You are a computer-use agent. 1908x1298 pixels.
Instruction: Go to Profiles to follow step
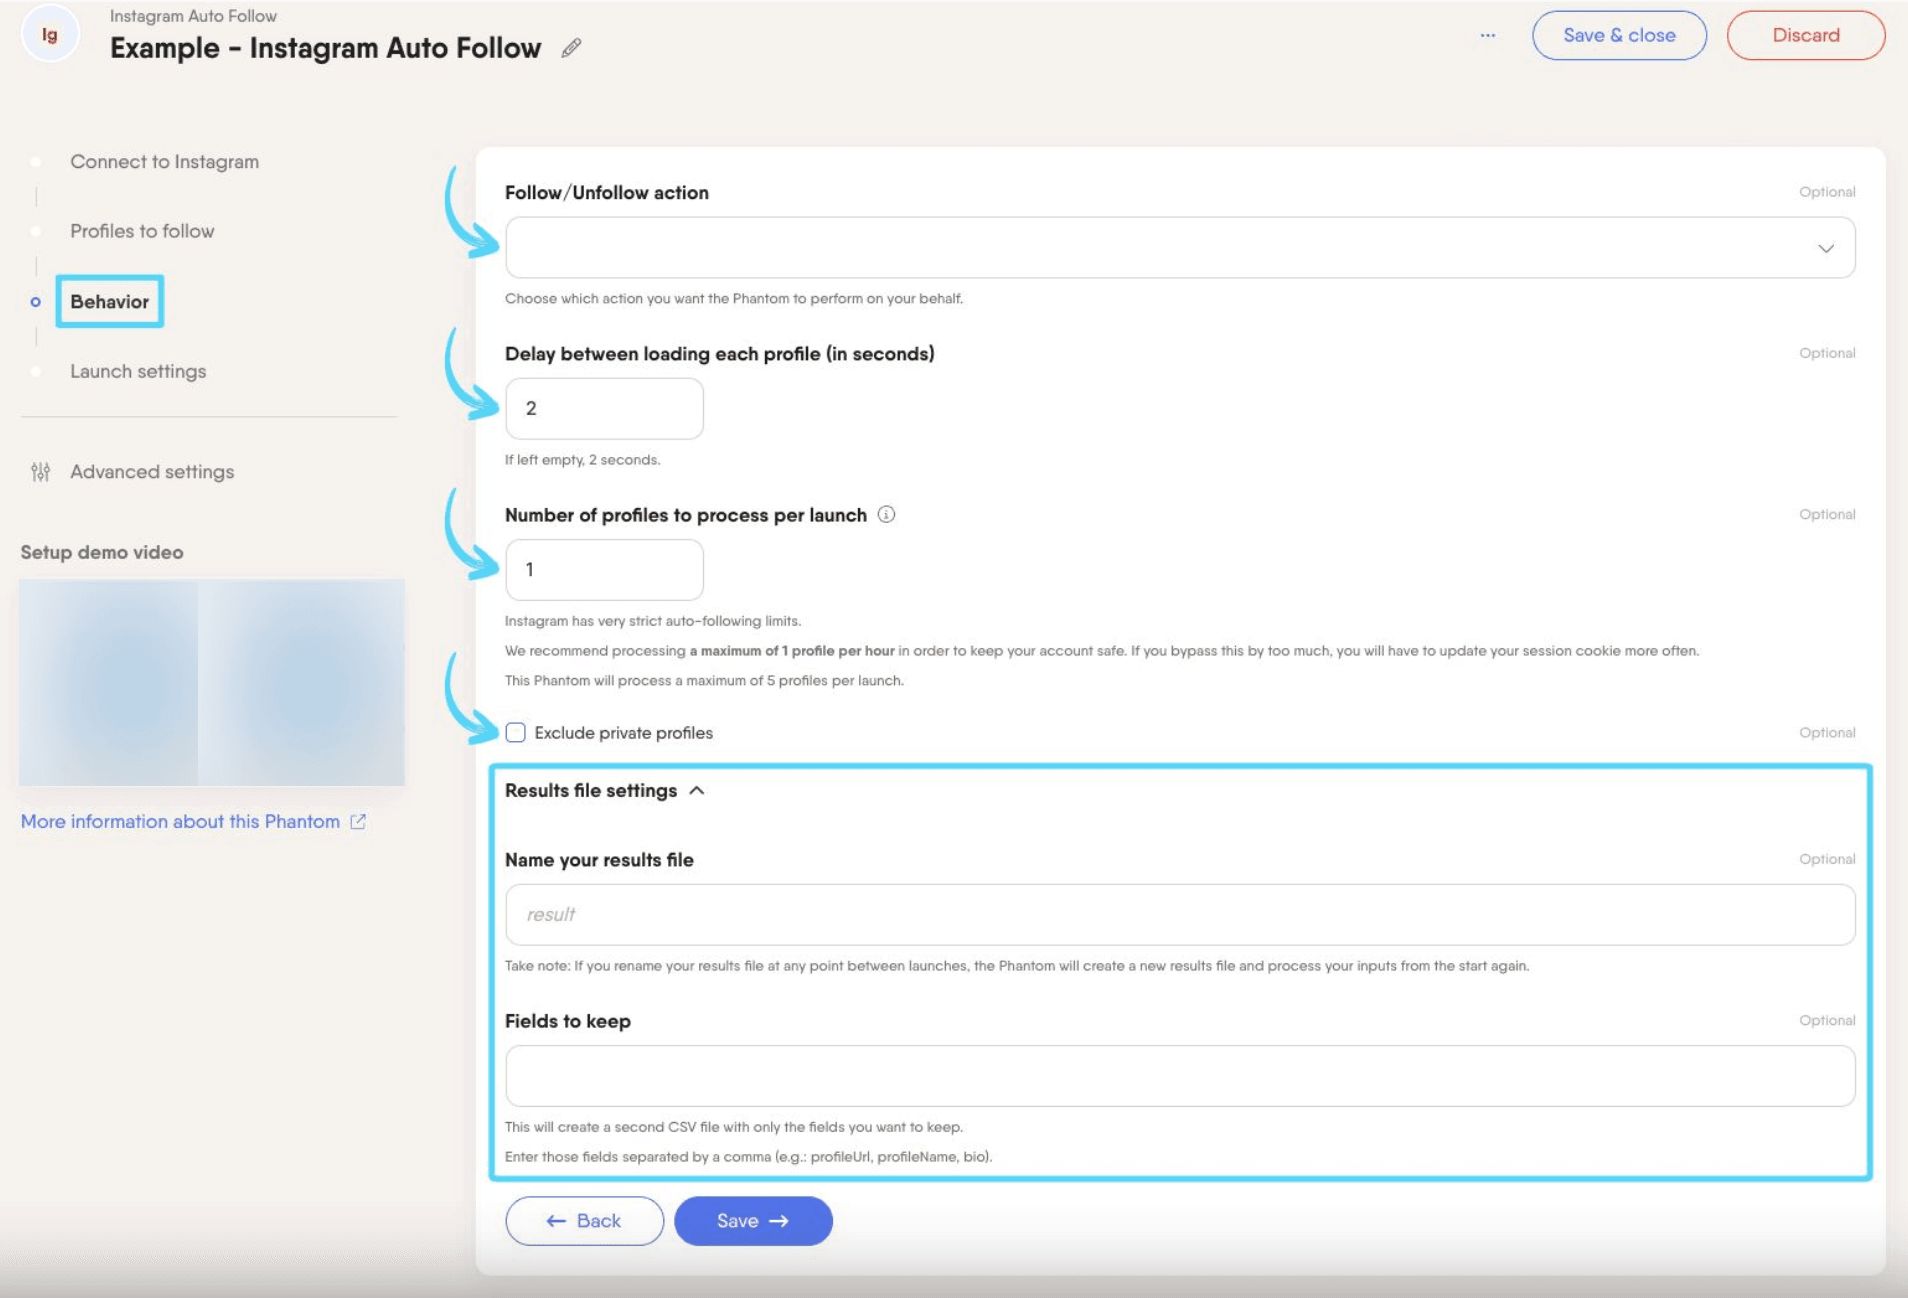coord(142,231)
